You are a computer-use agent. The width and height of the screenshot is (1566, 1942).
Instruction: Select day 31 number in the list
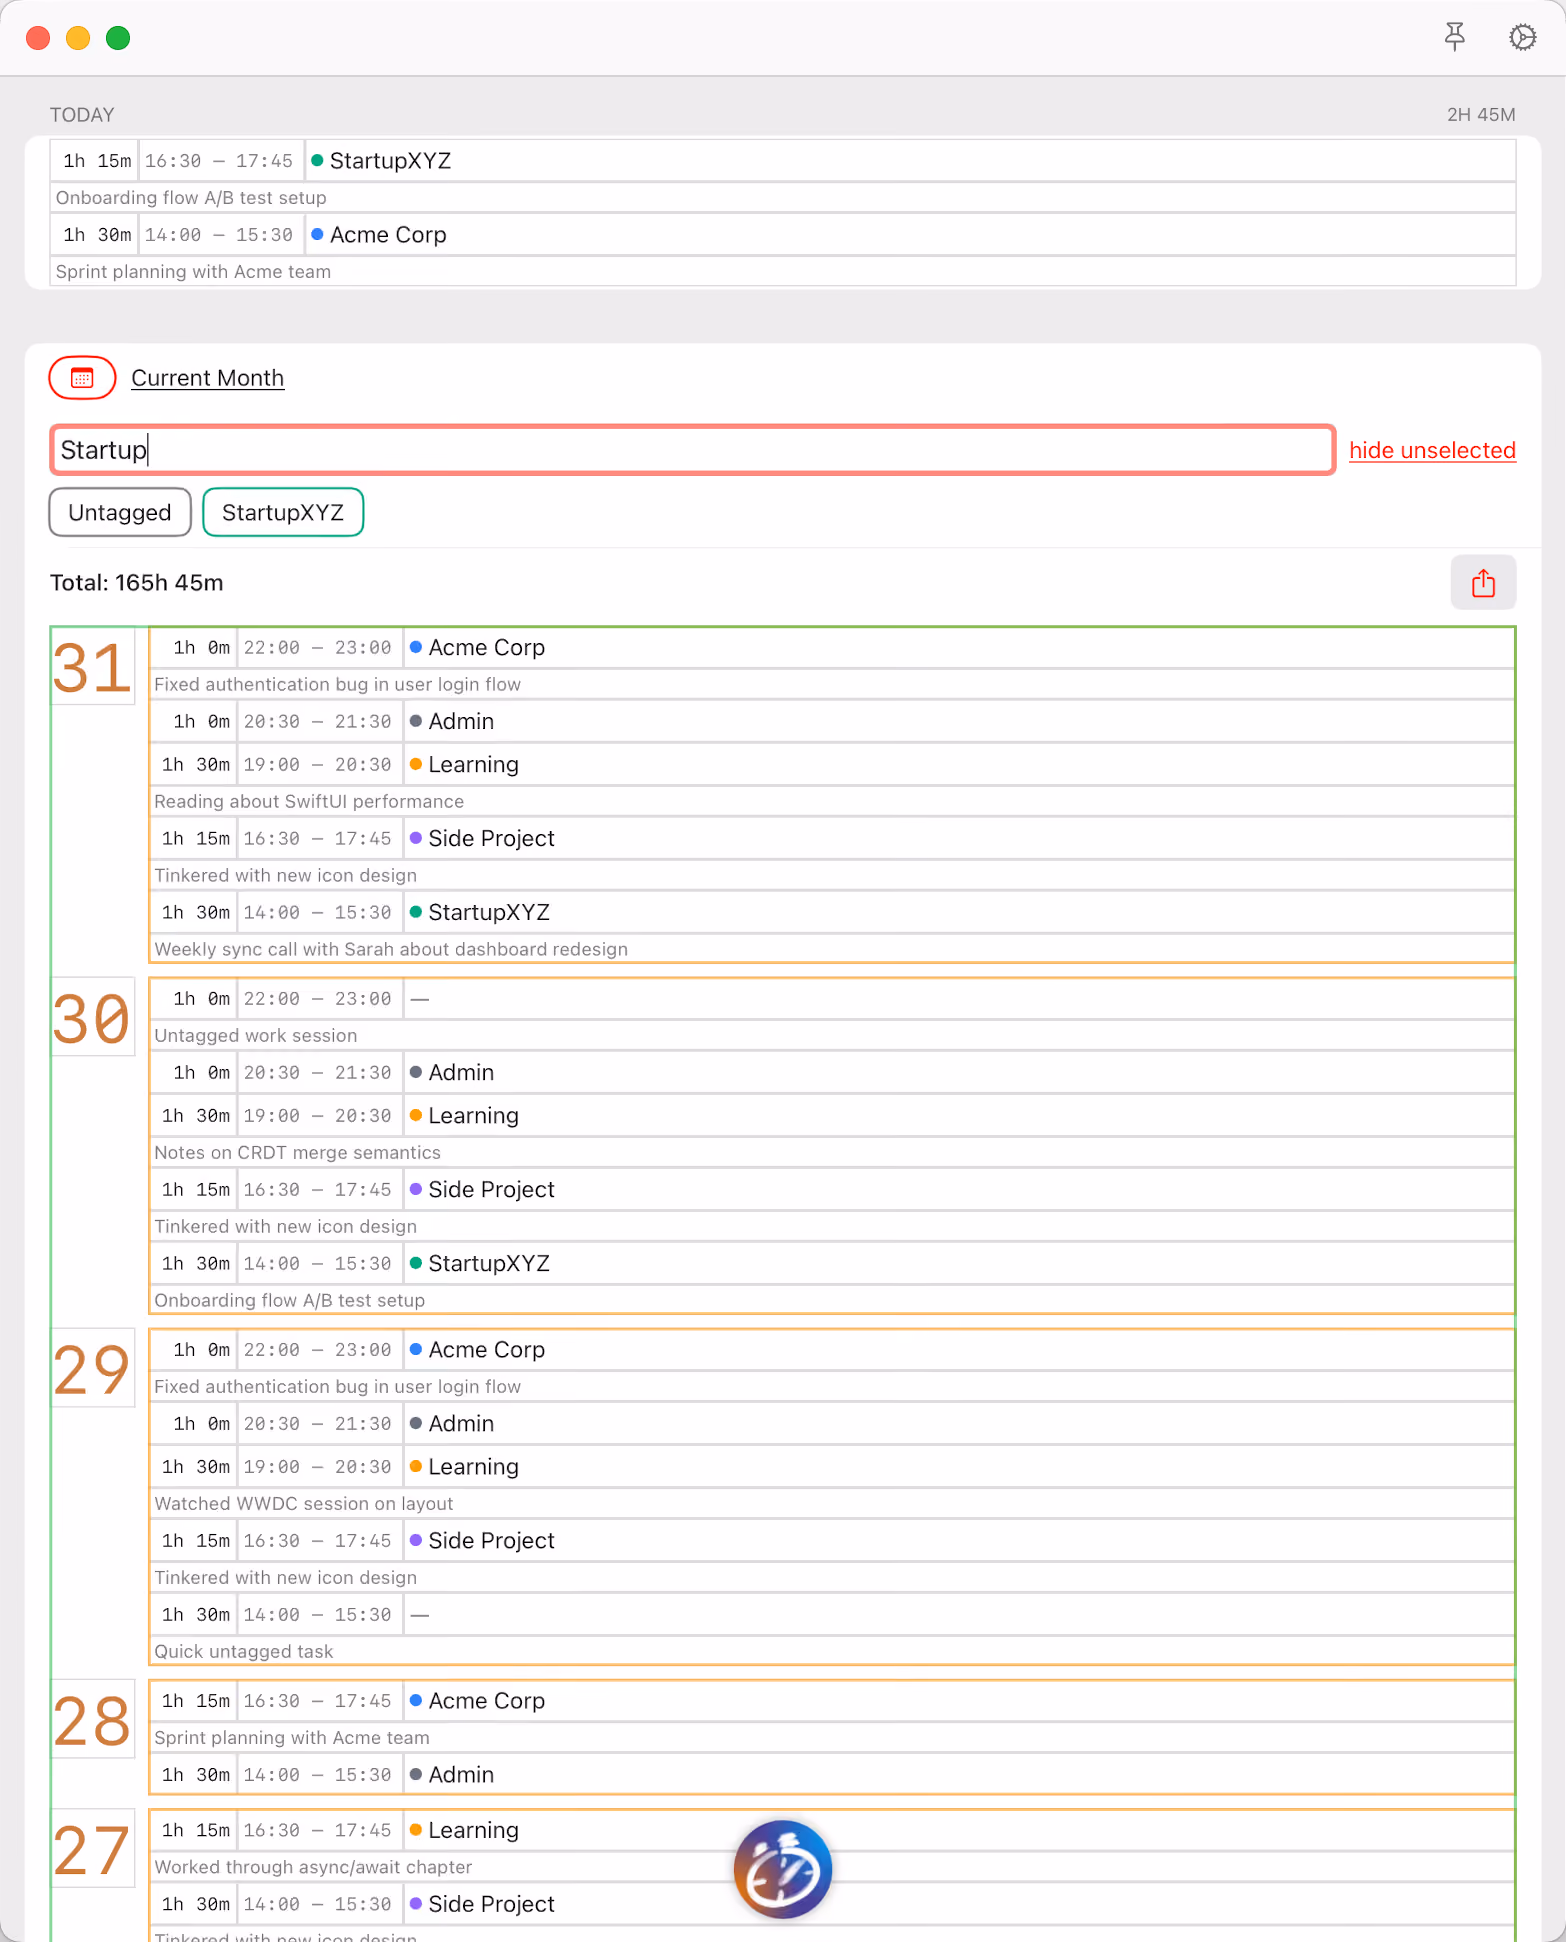[92, 667]
